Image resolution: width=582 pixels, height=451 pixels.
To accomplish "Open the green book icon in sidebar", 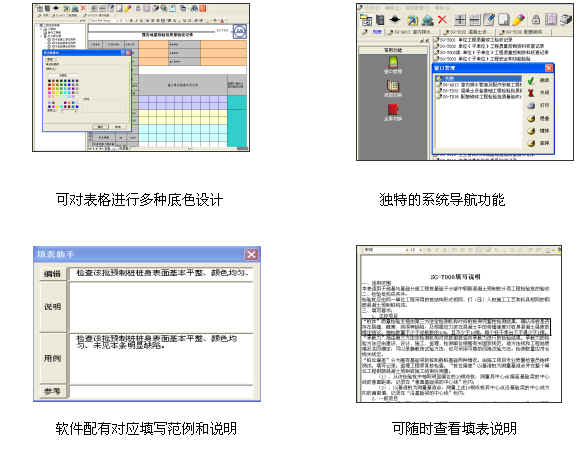I will point(393,62).
